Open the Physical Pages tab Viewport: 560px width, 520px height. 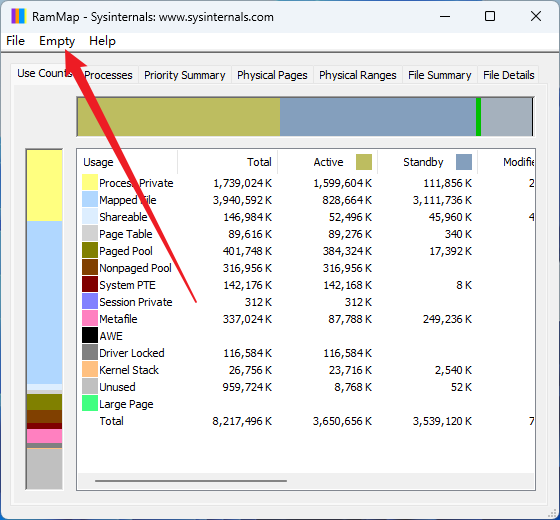[x=272, y=75]
